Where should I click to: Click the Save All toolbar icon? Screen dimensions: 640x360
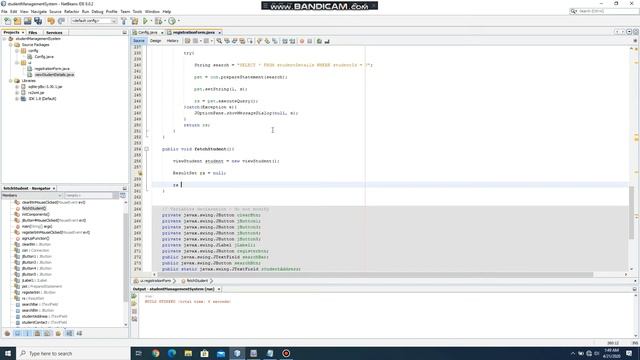click(x=38, y=21)
